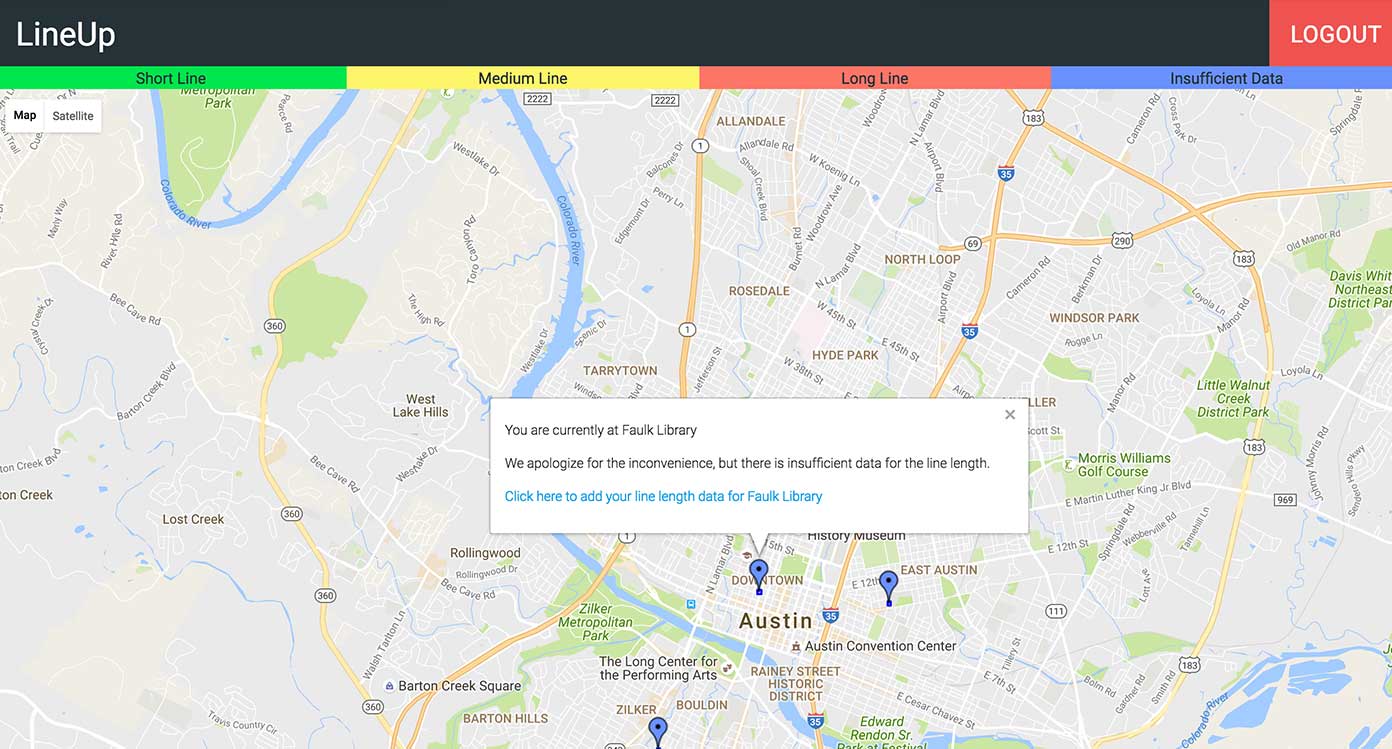Click the Highway 183 shield at top
1392x749 pixels.
1034,118
